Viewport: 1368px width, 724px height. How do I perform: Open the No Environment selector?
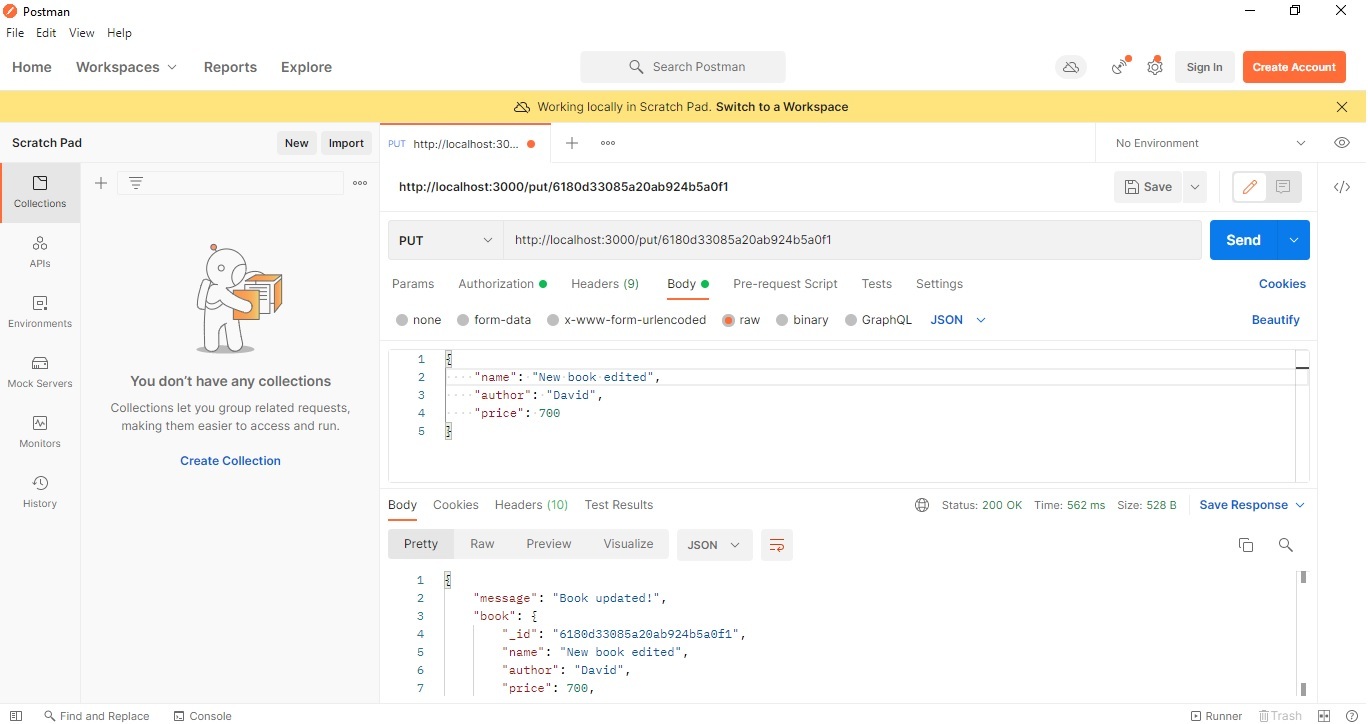[1210, 143]
